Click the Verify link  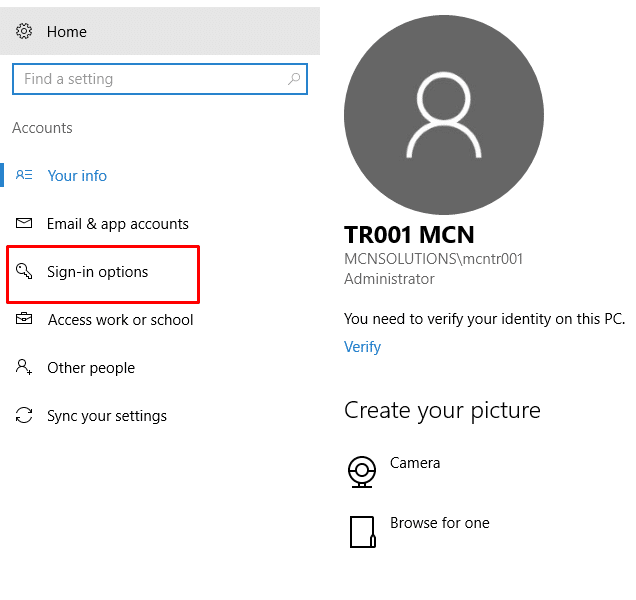(362, 347)
